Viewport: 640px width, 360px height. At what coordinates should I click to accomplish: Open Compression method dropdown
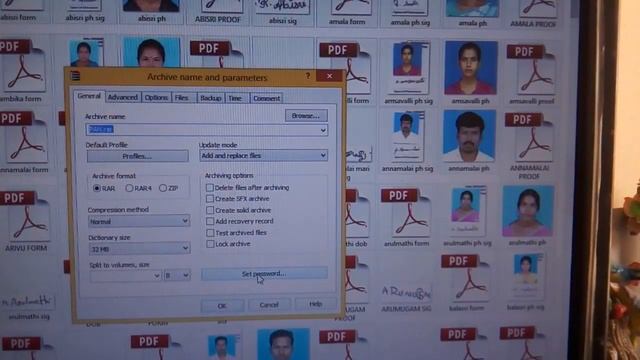(x=139, y=221)
